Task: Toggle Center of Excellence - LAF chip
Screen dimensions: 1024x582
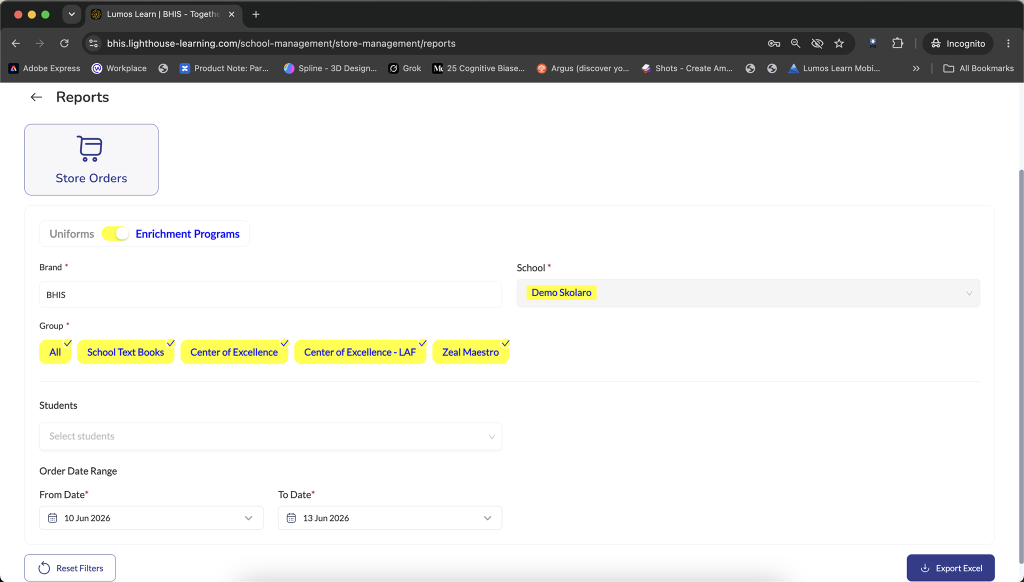Action: 360,352
